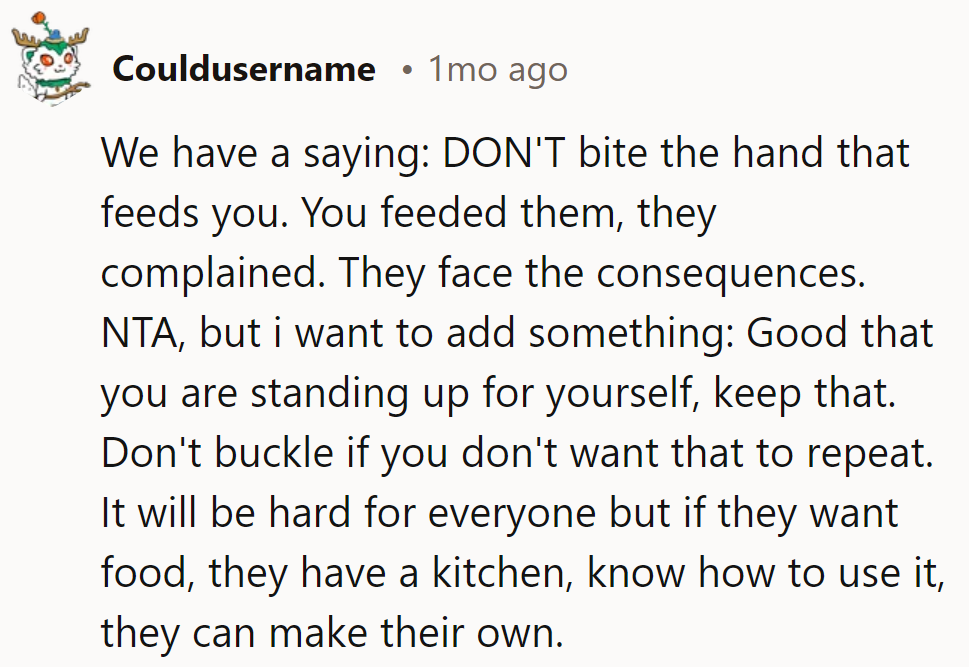Viewport: 969px width, 667px height.
Task: Click the bullet separator before the timestamp
Action: coord(406,70)
